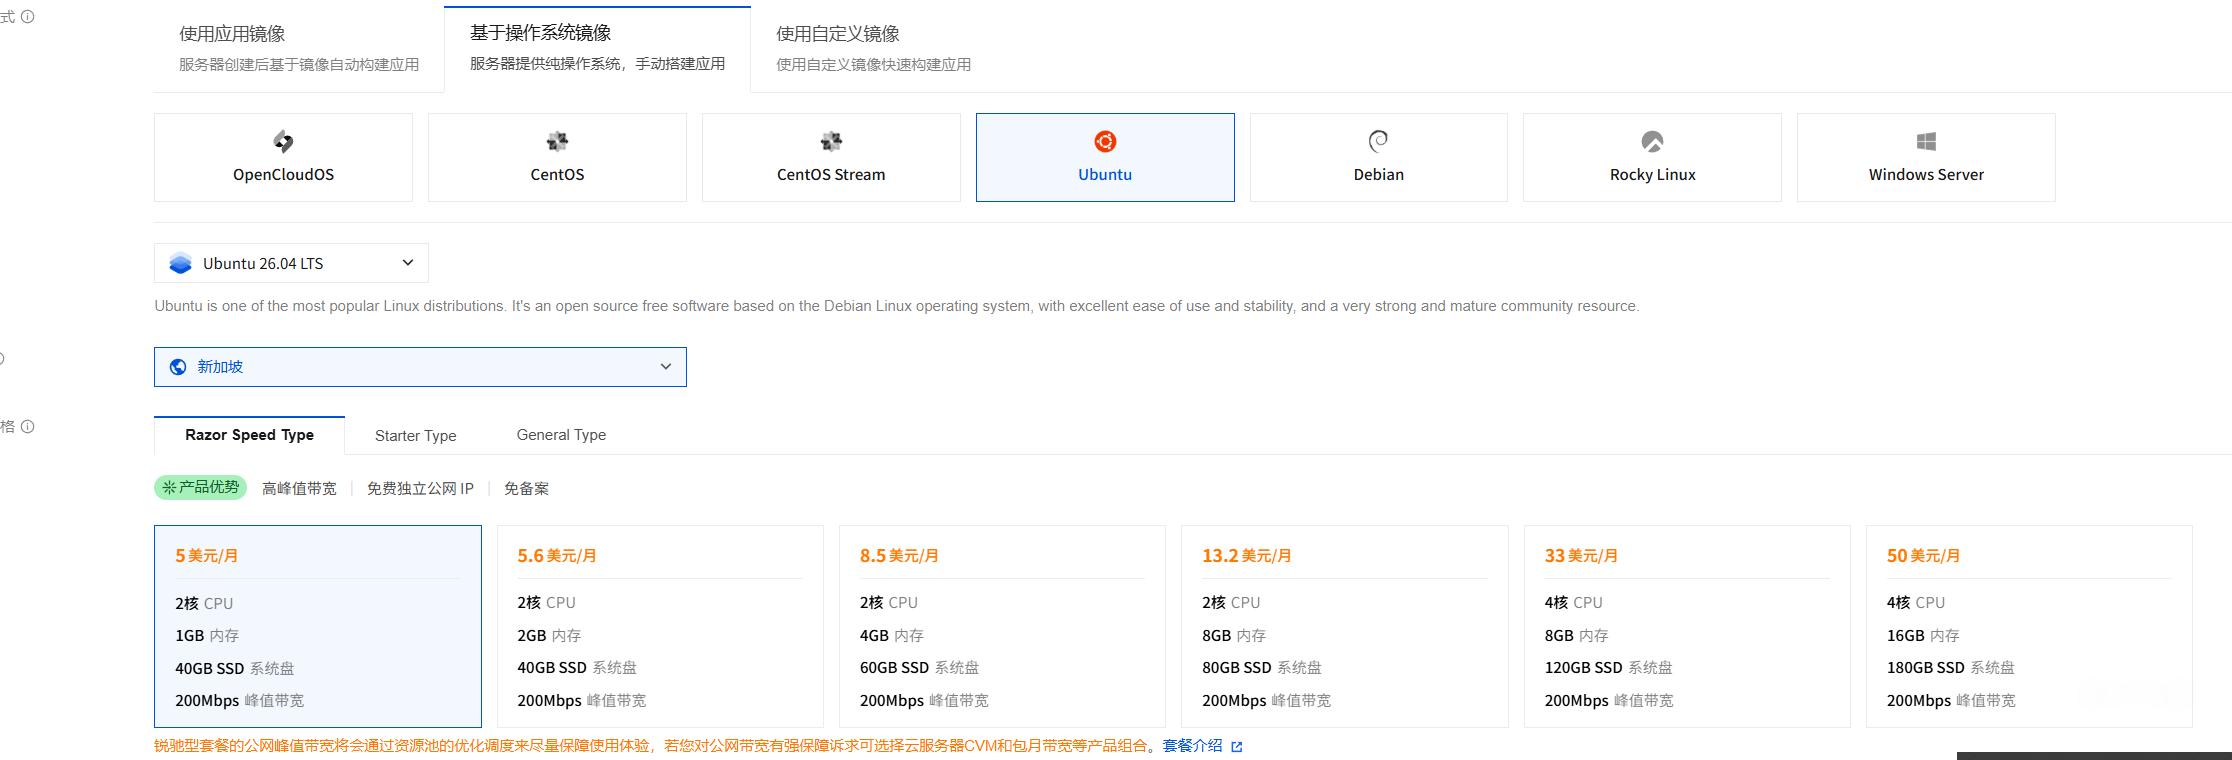Image resolution: width=2232 pixels, height=760 pixels.
Task: Click the orange 锐驰型套餐 bandwidth notice text
Action: click(x=655, y=746)
